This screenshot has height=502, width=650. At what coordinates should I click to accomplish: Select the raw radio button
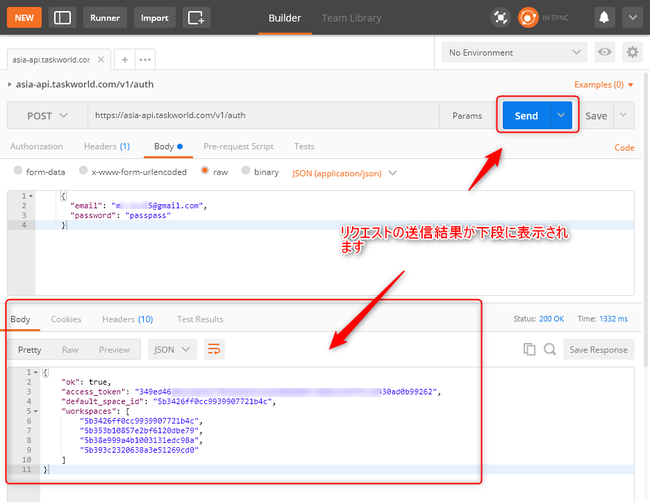[x=205, y=170]
